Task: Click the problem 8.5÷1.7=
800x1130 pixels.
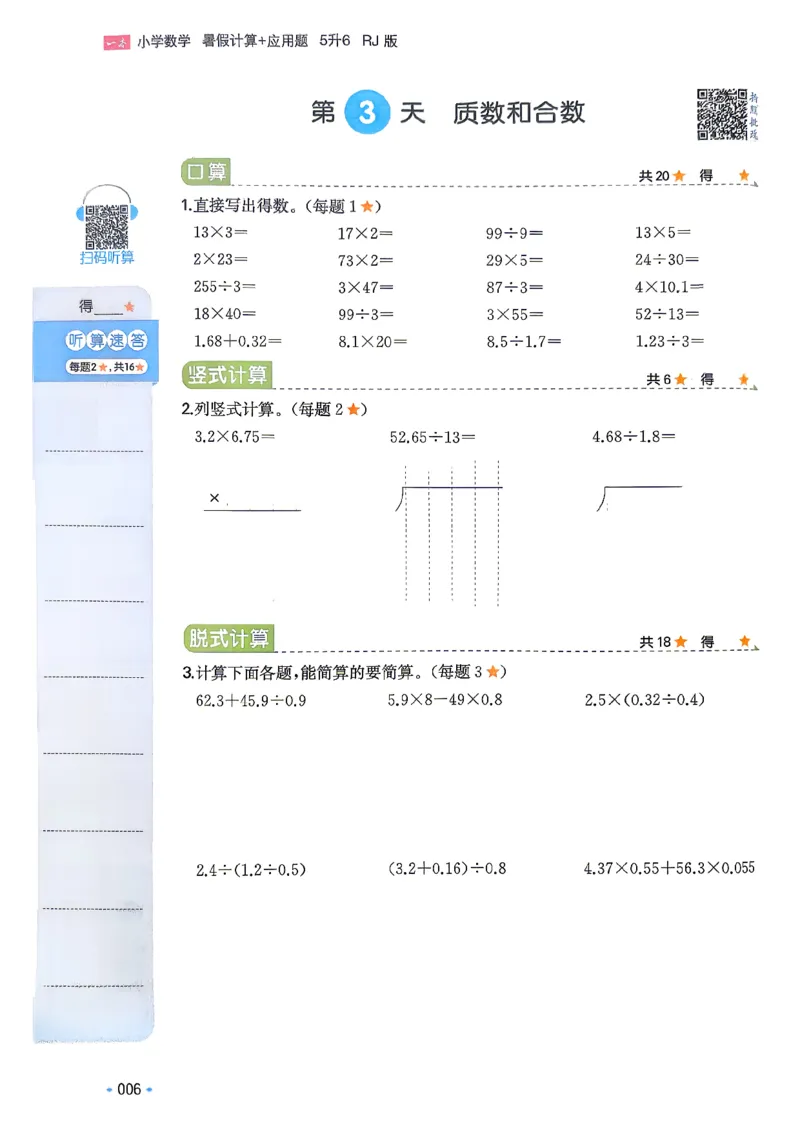Action: click(x=523, y=342)
